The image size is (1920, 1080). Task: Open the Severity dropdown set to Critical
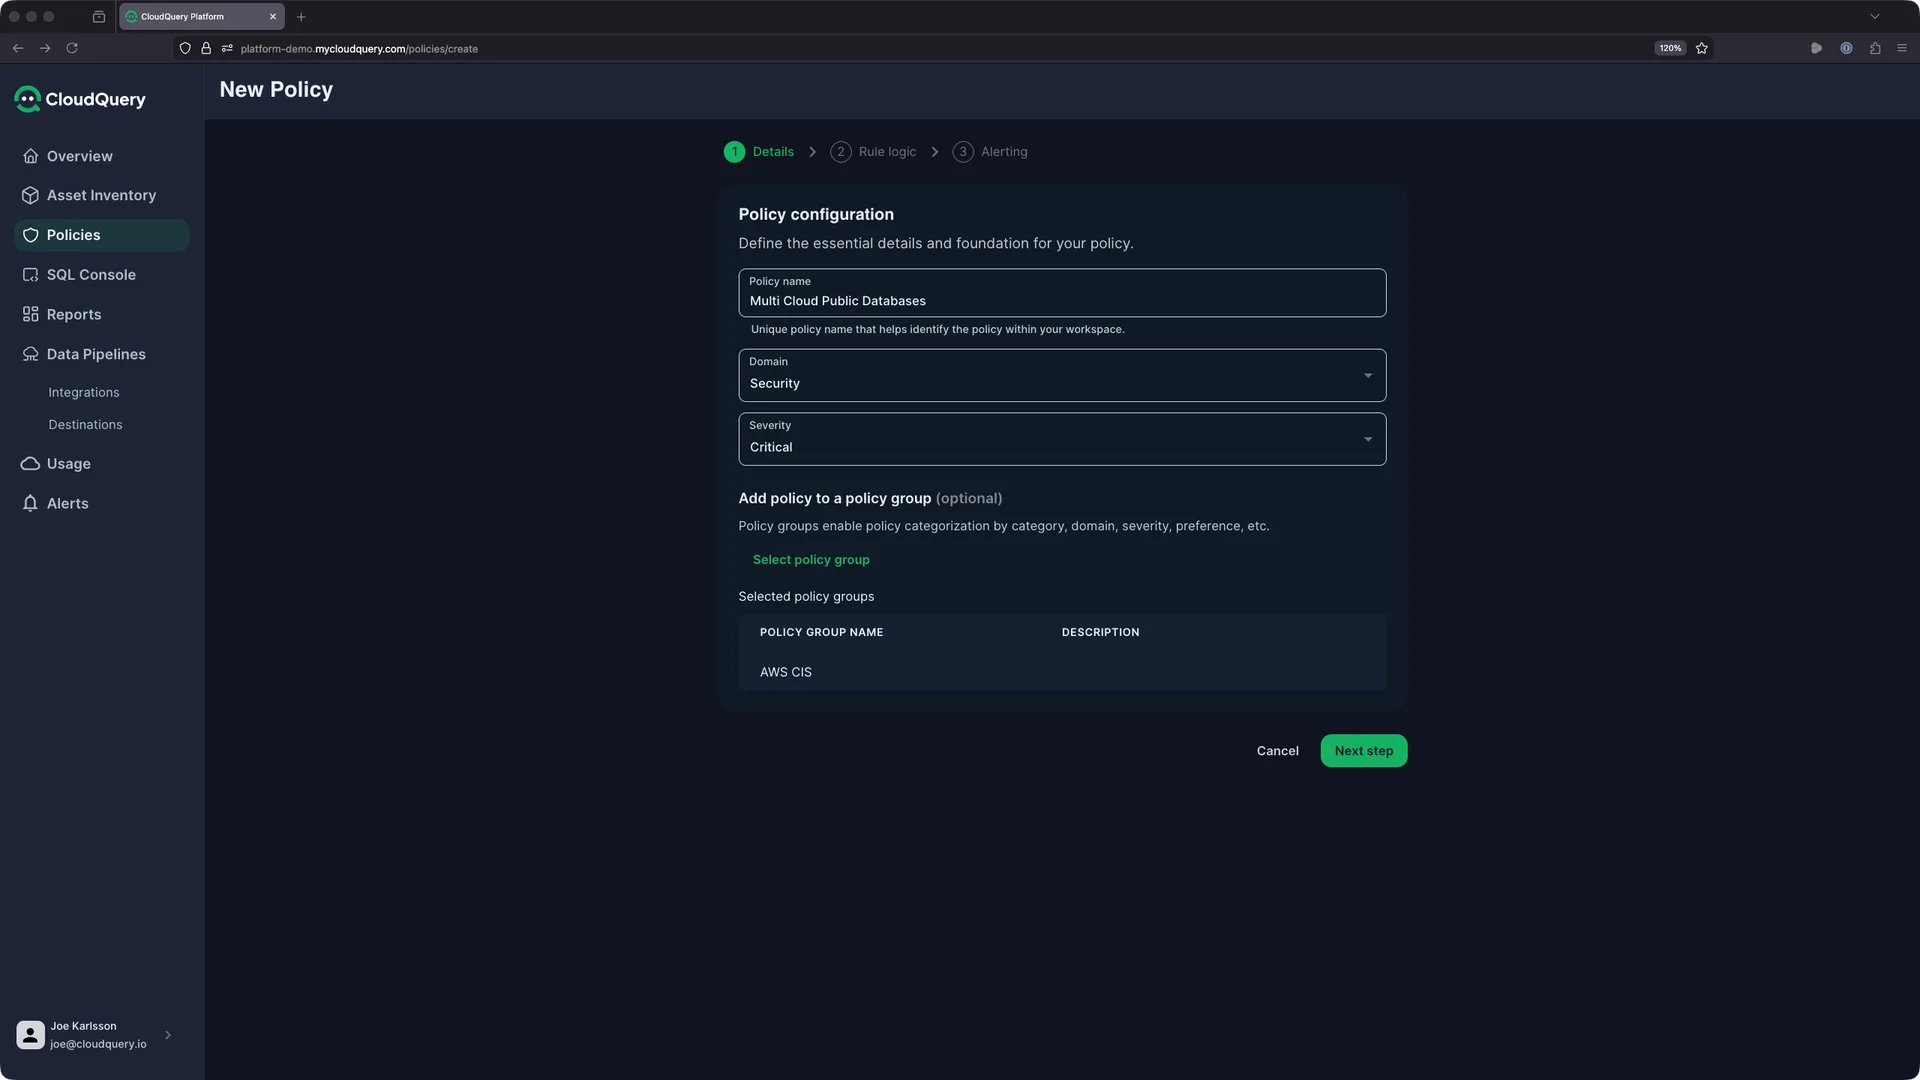click(x=1062, y=439)
